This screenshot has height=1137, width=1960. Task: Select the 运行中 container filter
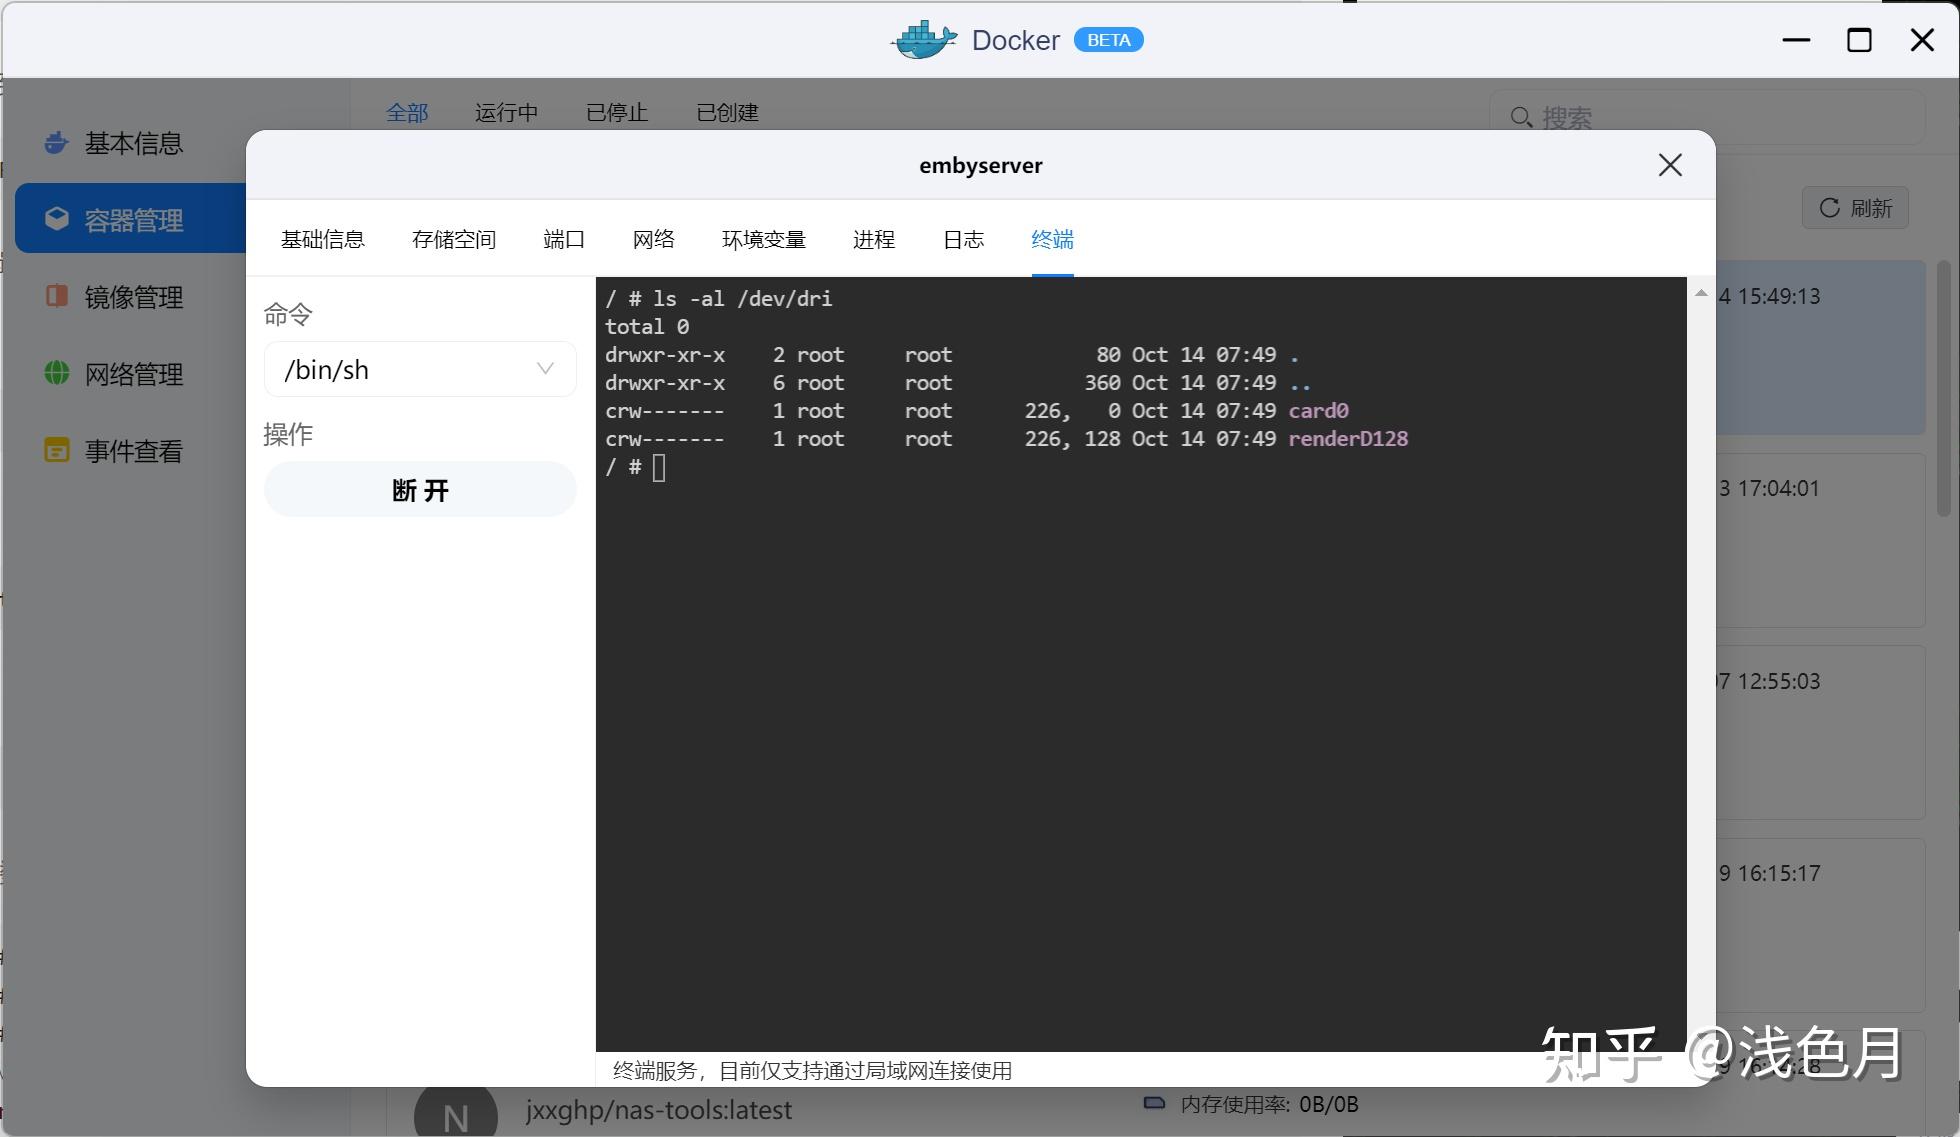[506, 113]
